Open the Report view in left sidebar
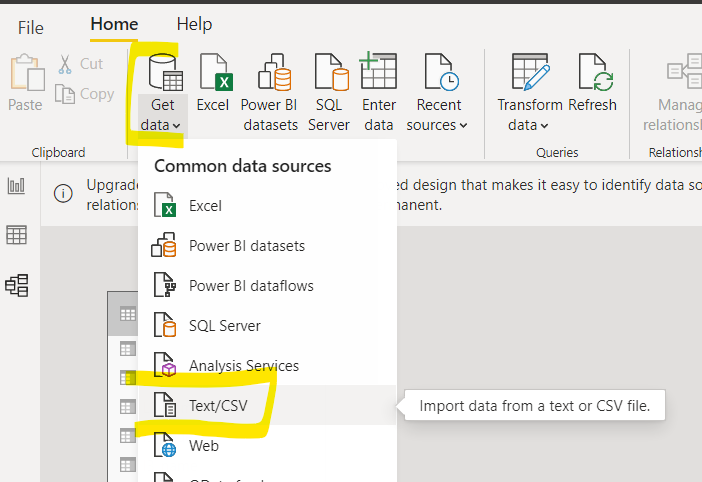702x482 pixels. (x=17, y=186)
